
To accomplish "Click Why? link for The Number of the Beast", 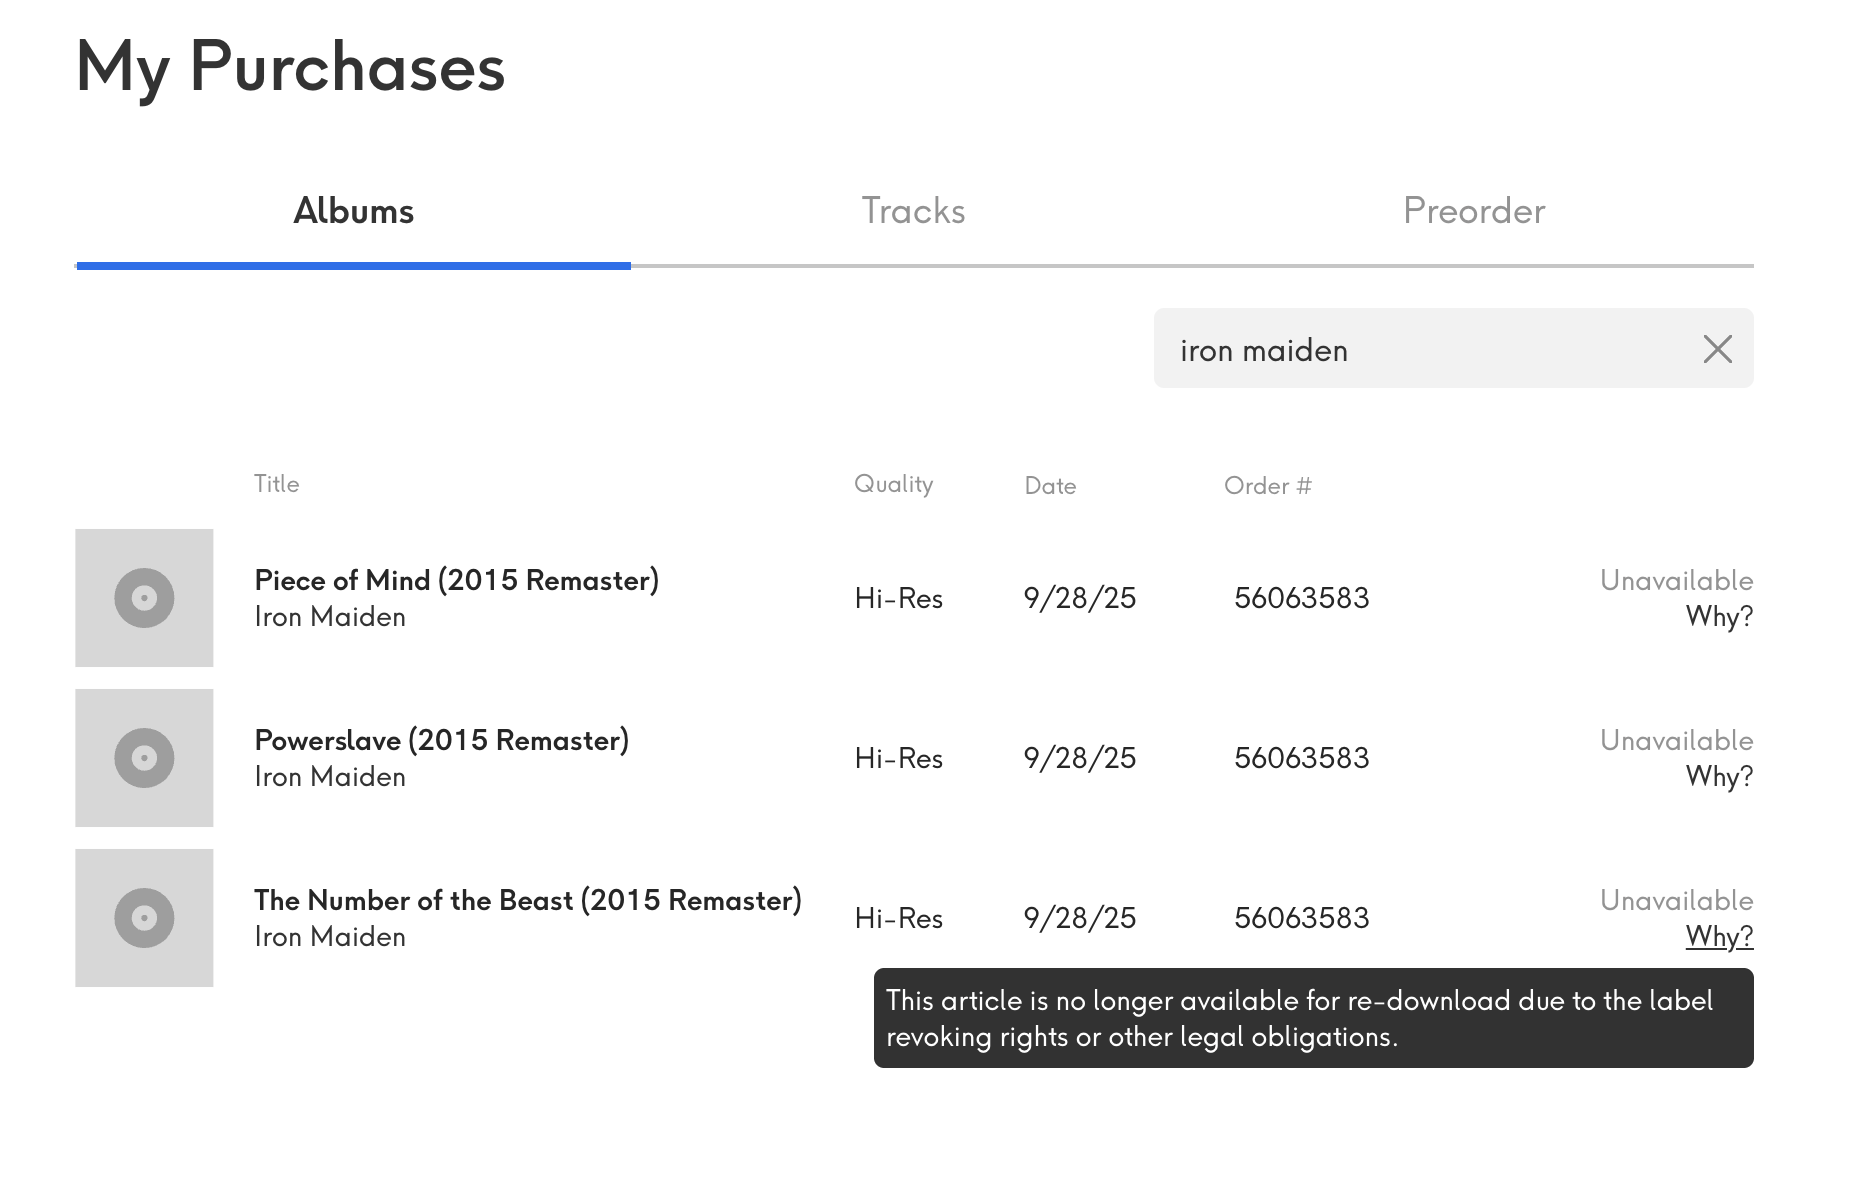I will (x=1719, y=936).
